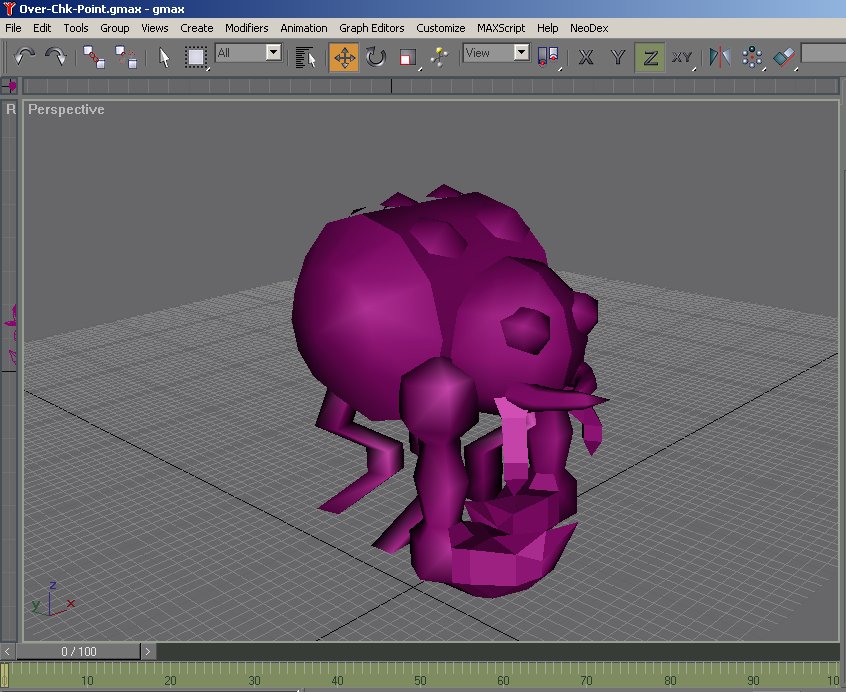Open the Help menu

pos(547,28)
